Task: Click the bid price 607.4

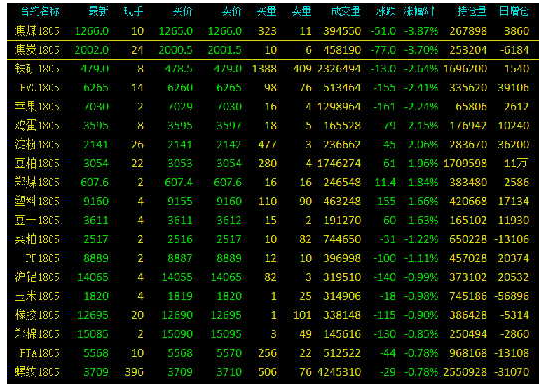Action: tap(178, 182)
